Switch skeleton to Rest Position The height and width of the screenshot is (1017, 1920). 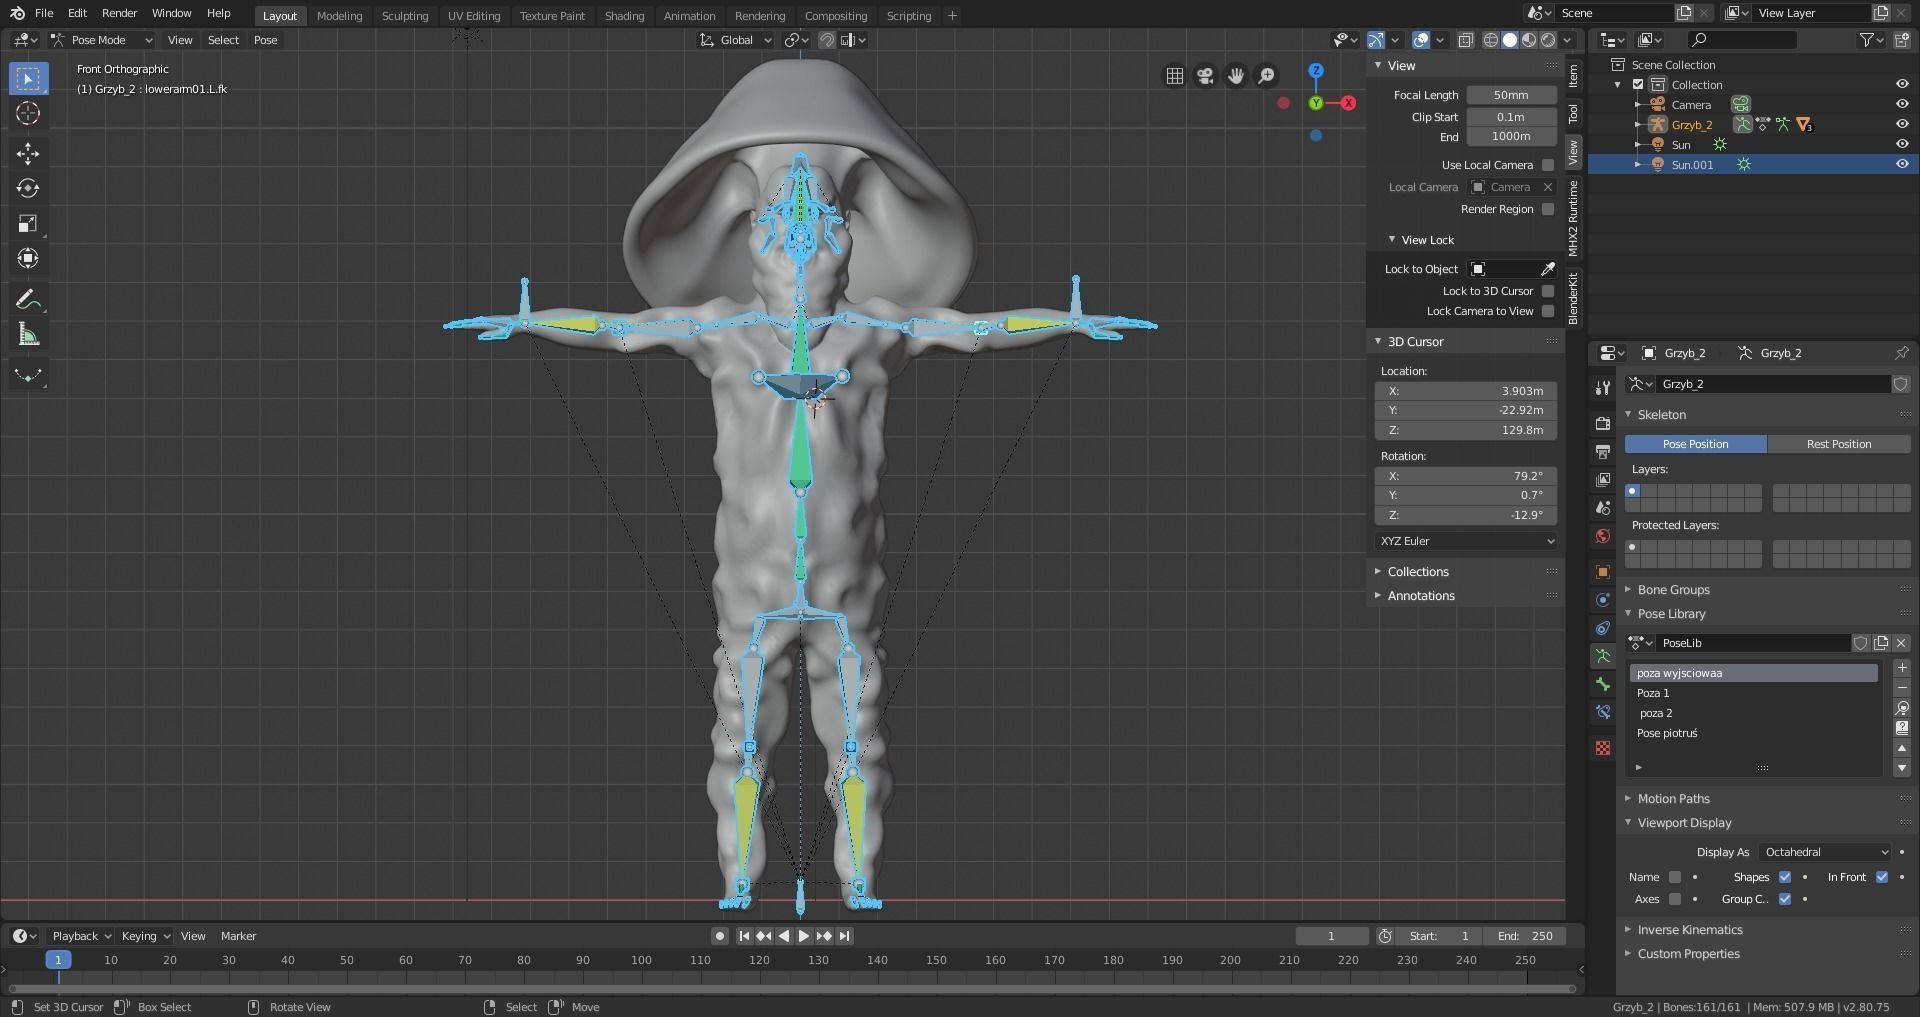click(1838, 444)
